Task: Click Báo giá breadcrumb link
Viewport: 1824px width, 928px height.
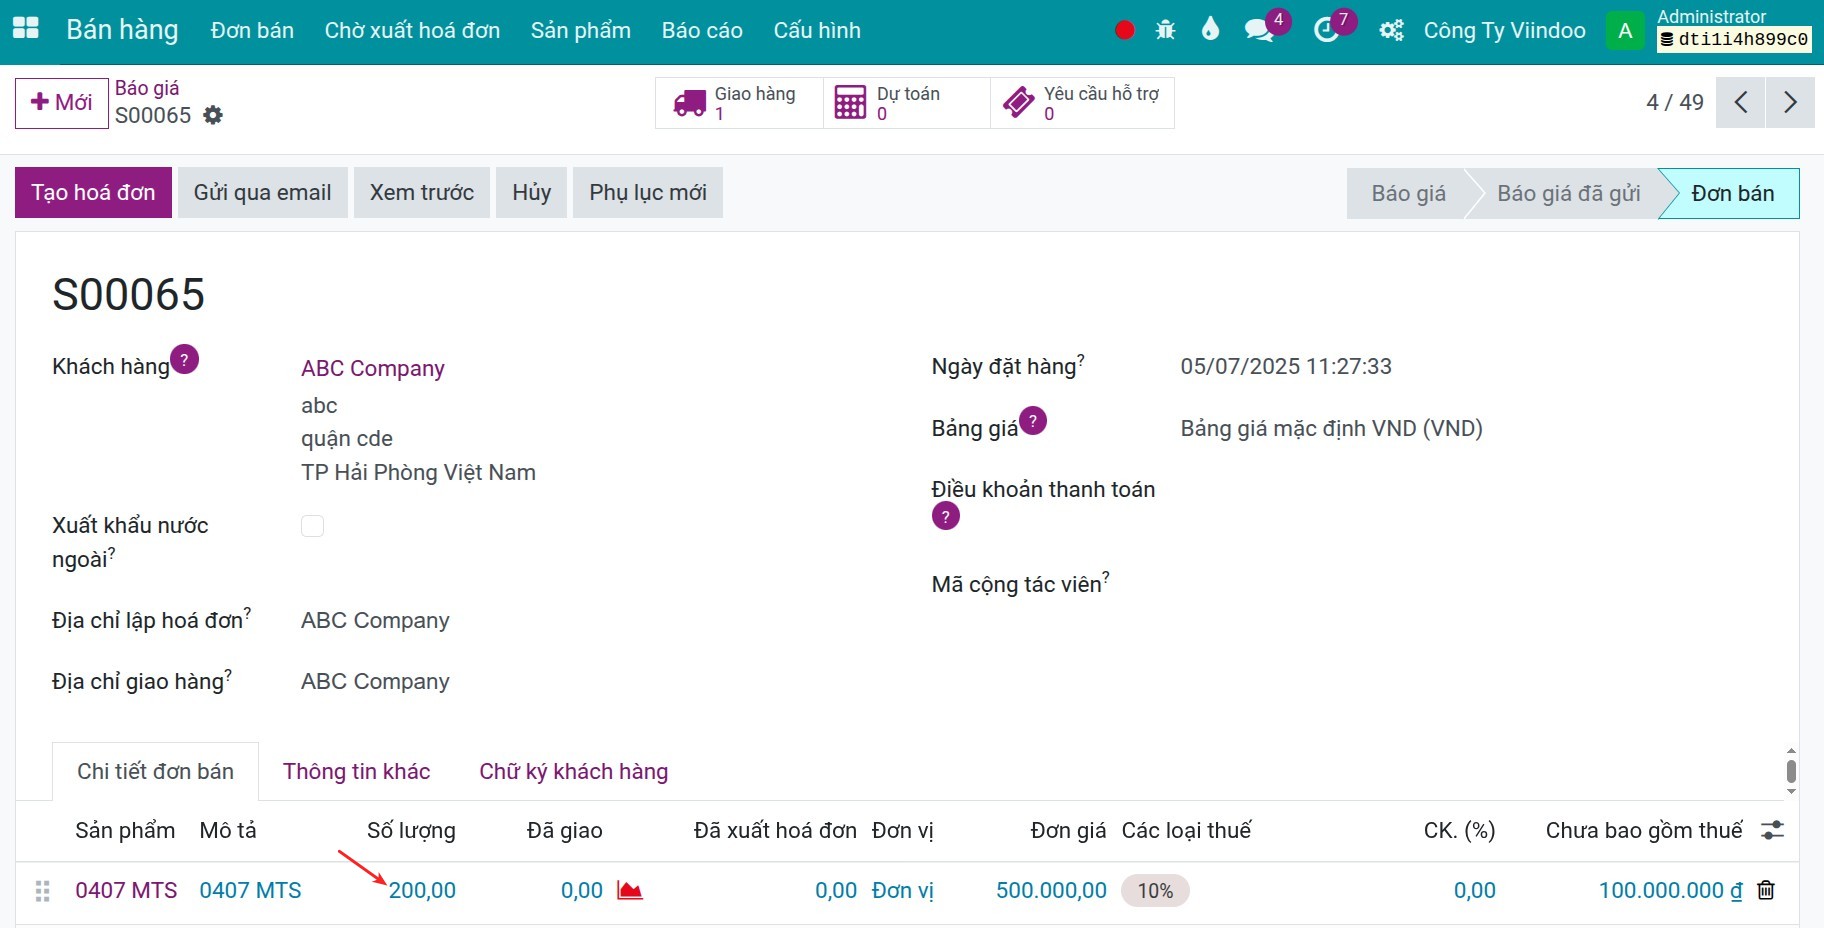Action: [147, 88]
